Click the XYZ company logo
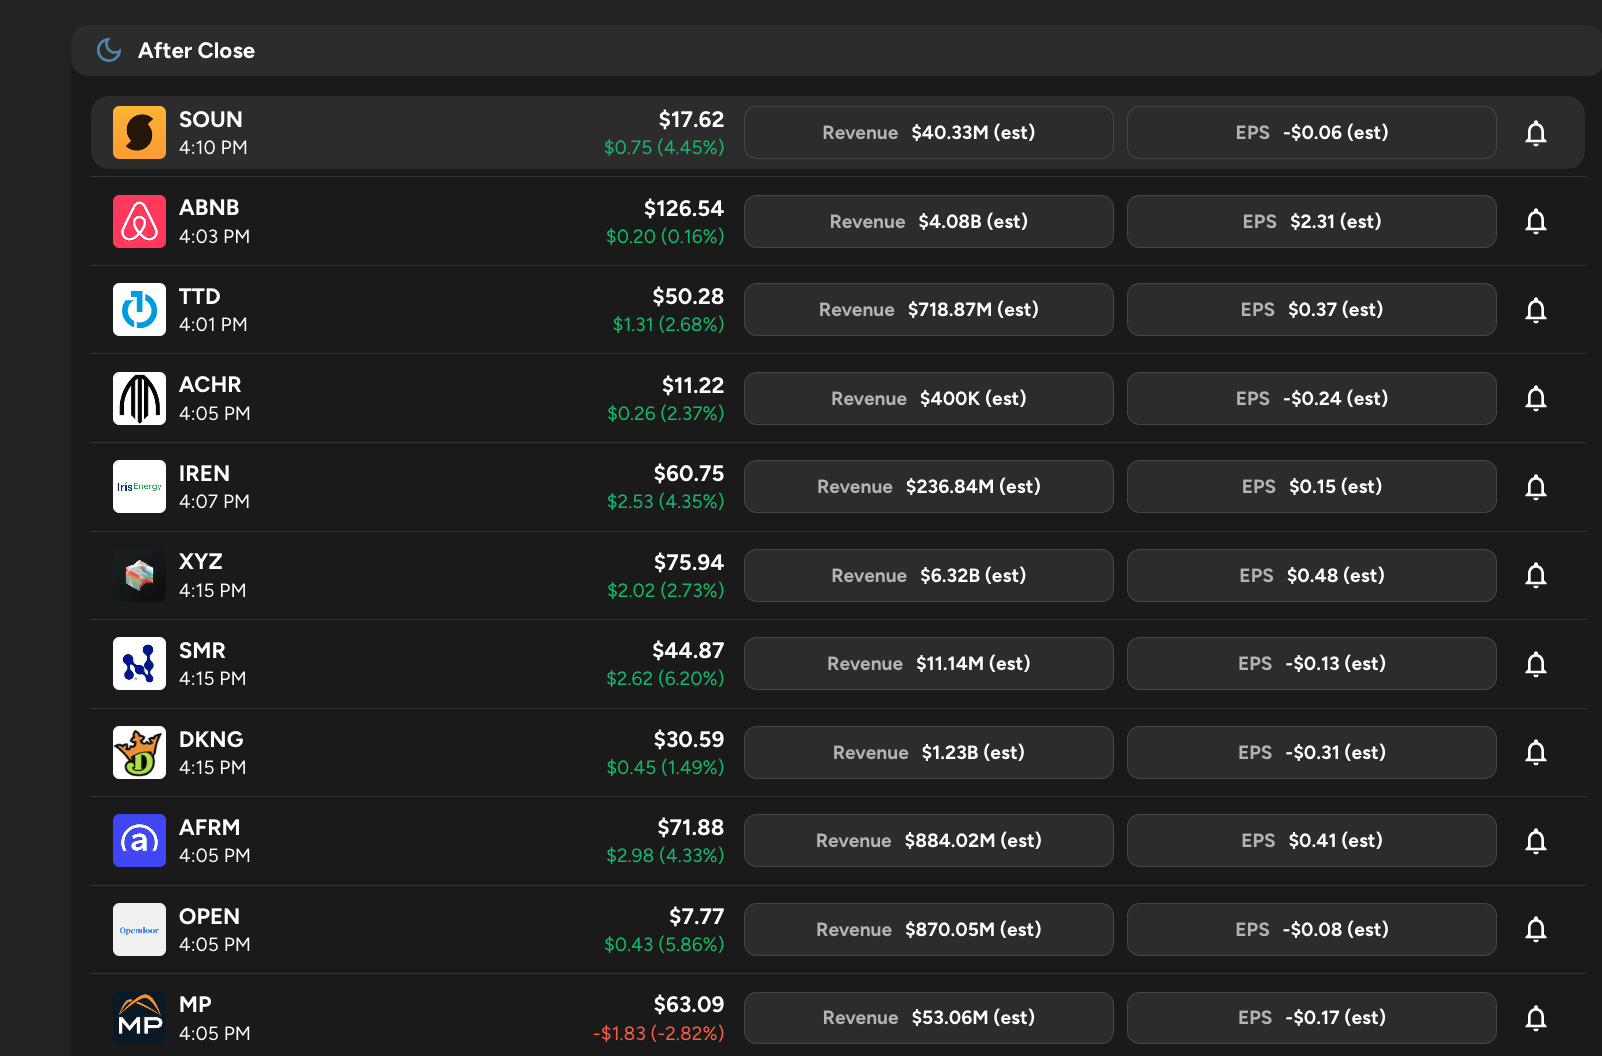The image size is (1602, 1056). click(139, 575)
